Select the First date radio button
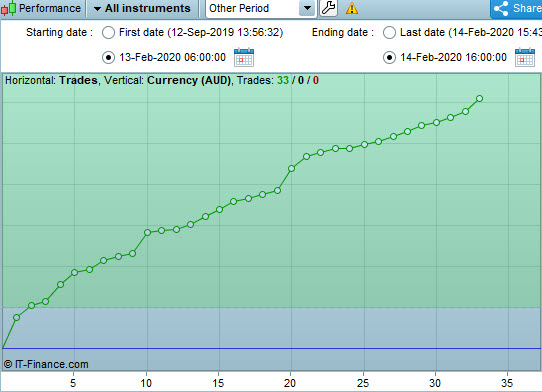542x392 pixels. tap(108, 32)
